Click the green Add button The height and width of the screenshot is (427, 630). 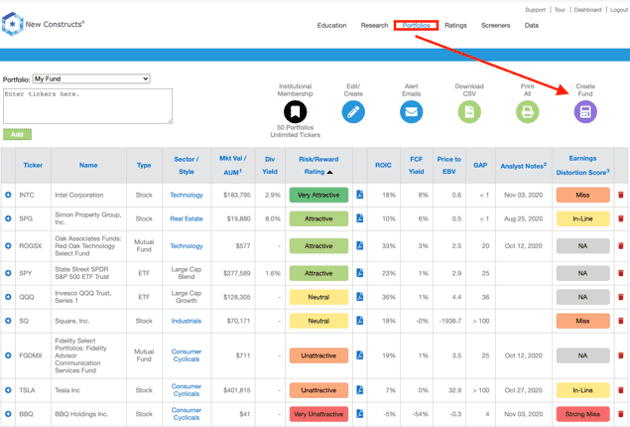pos(17,134)
